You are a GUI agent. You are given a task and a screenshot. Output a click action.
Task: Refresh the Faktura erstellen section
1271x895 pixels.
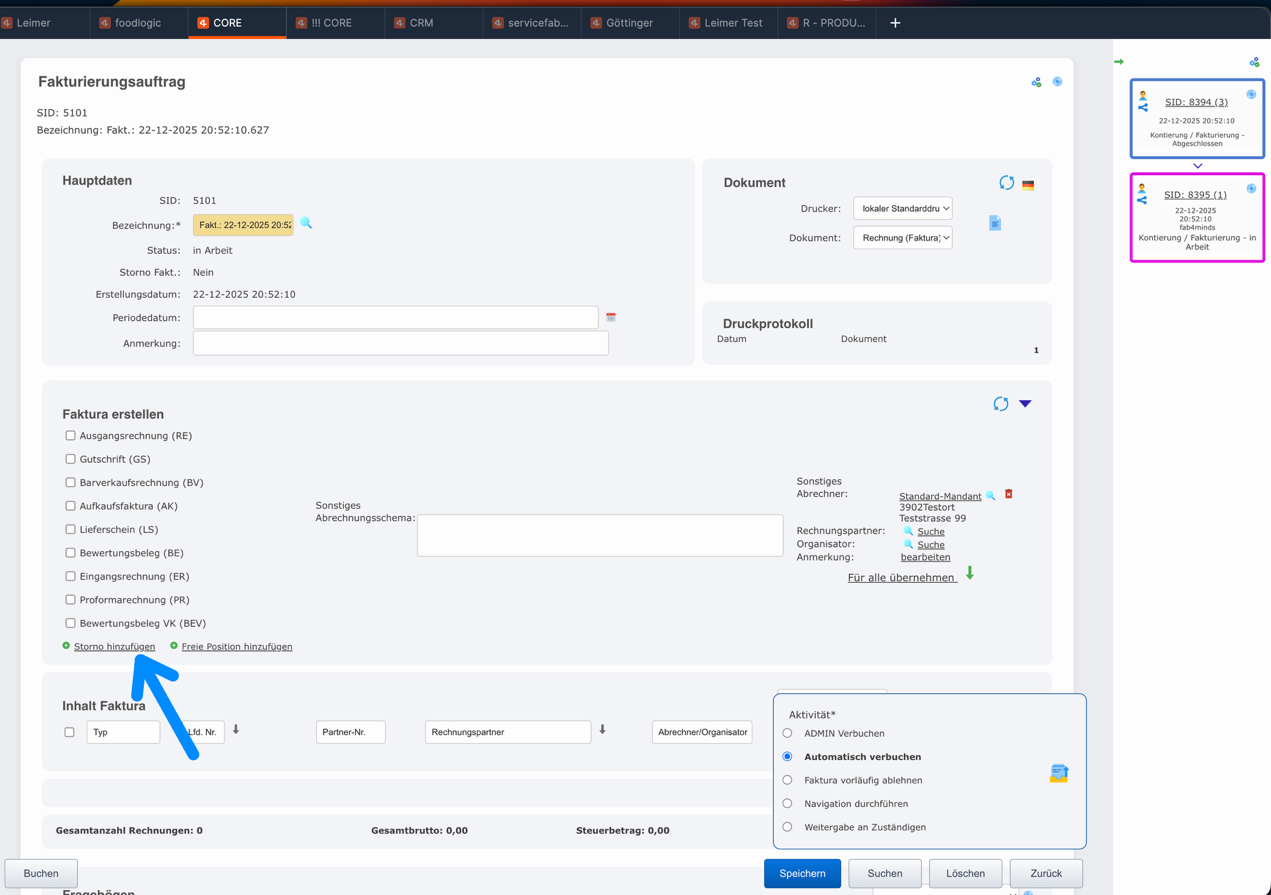[1000, 404]
